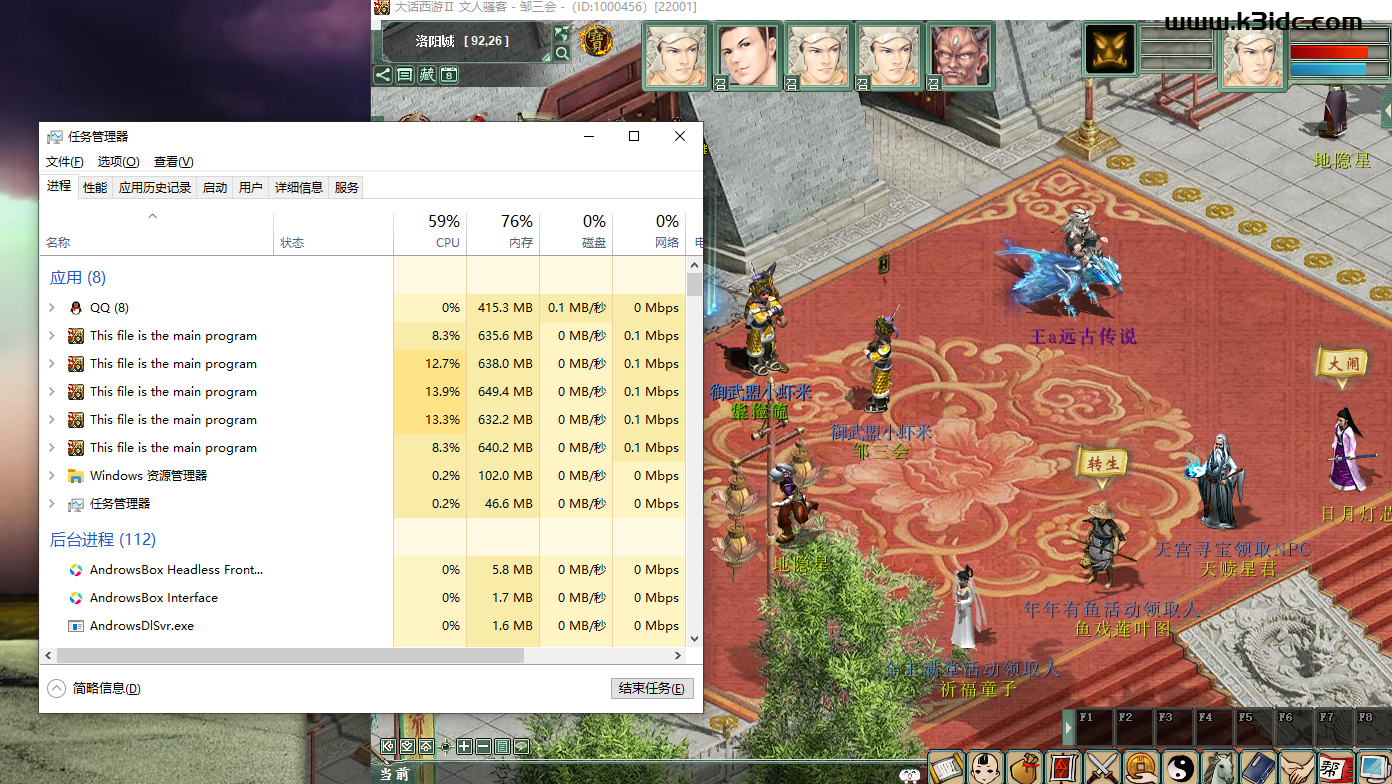Open the brown sack inventory icon
Image resolution: width=1392 pixels, height=784 pixels.
pos(1024,768)
